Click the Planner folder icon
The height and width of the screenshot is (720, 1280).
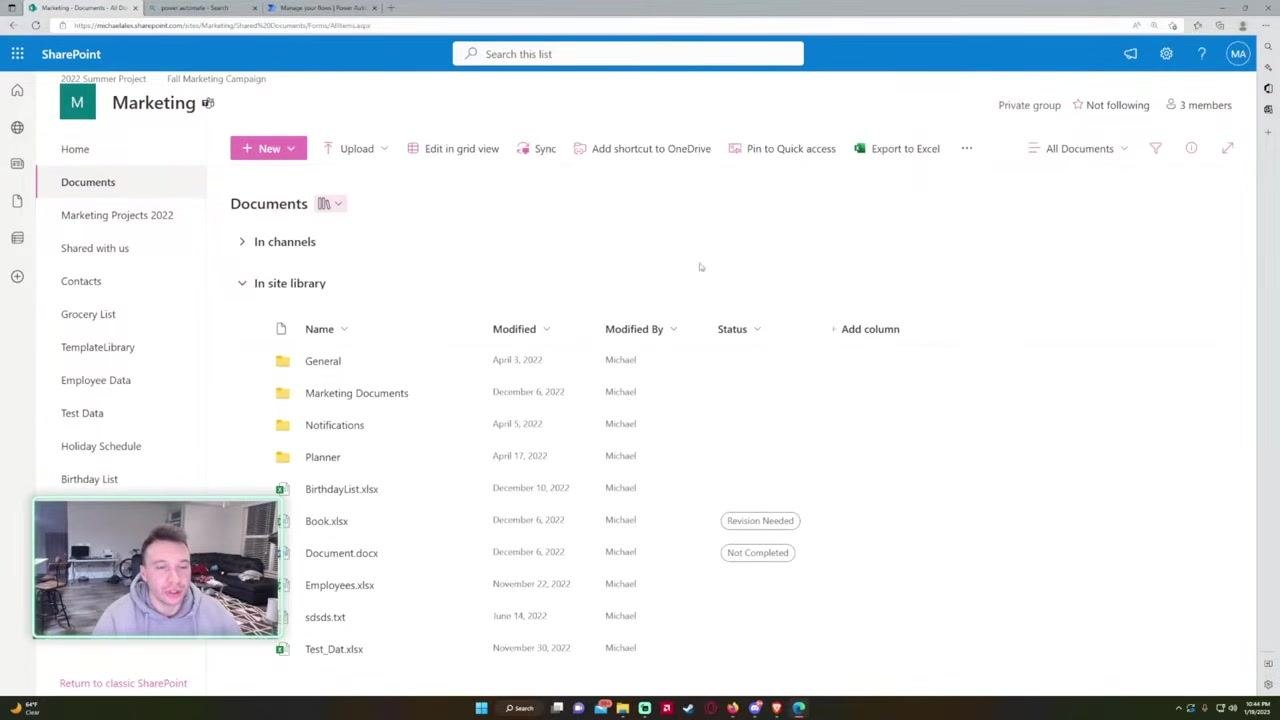point(283,457)
